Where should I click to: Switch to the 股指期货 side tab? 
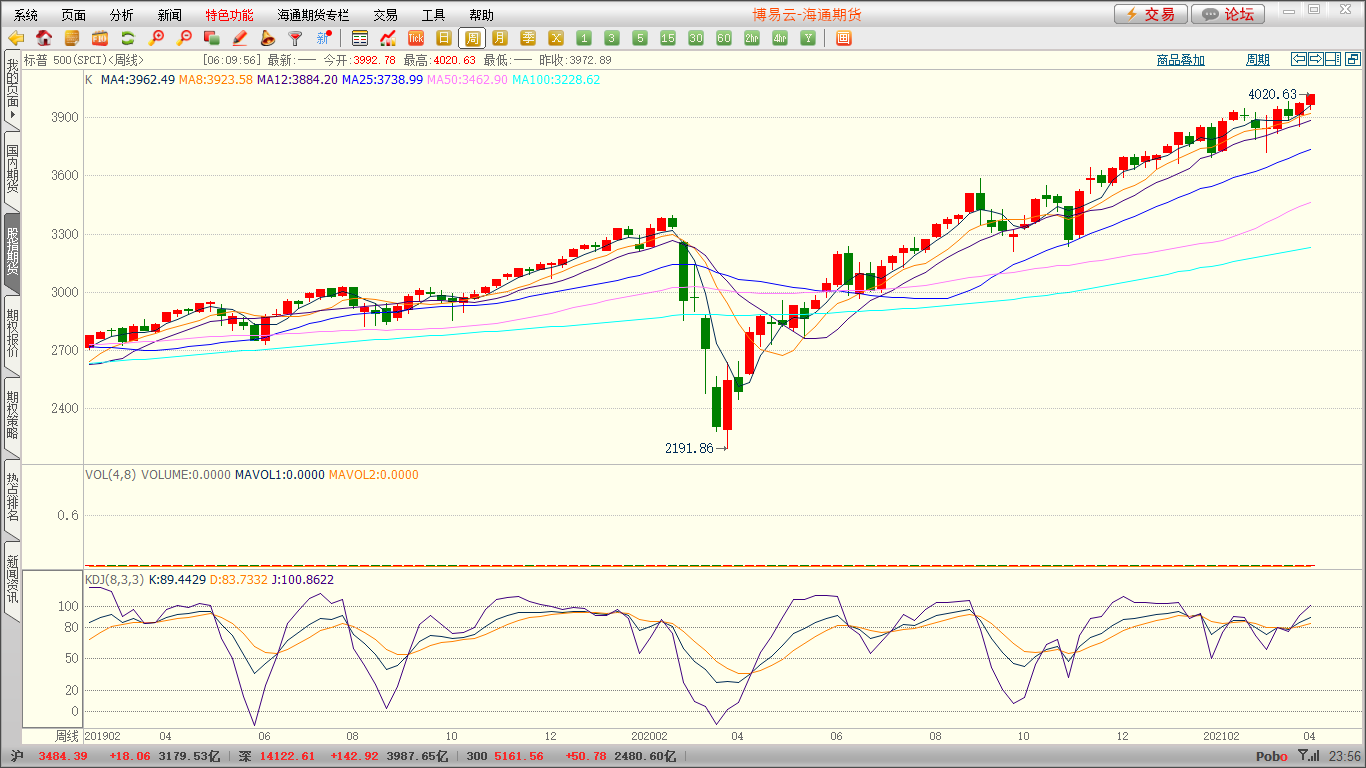click(12, 251)
